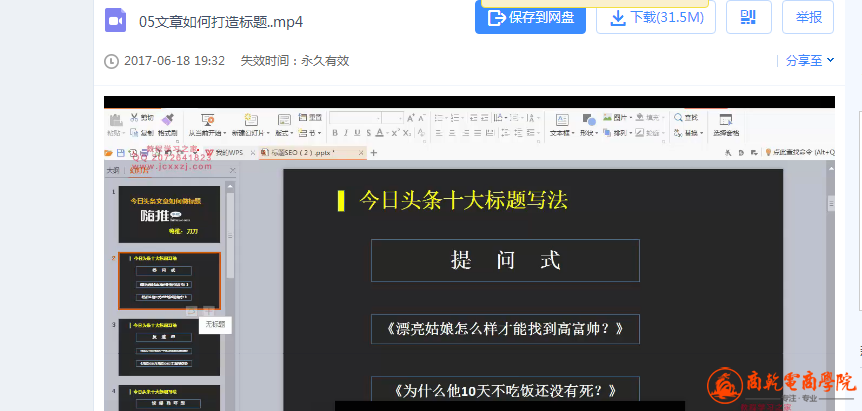Click the slide title 今日头条十大标题写法
Viewport: 862px width, 411px height.
pyautogui.click(x=463, y=200)
